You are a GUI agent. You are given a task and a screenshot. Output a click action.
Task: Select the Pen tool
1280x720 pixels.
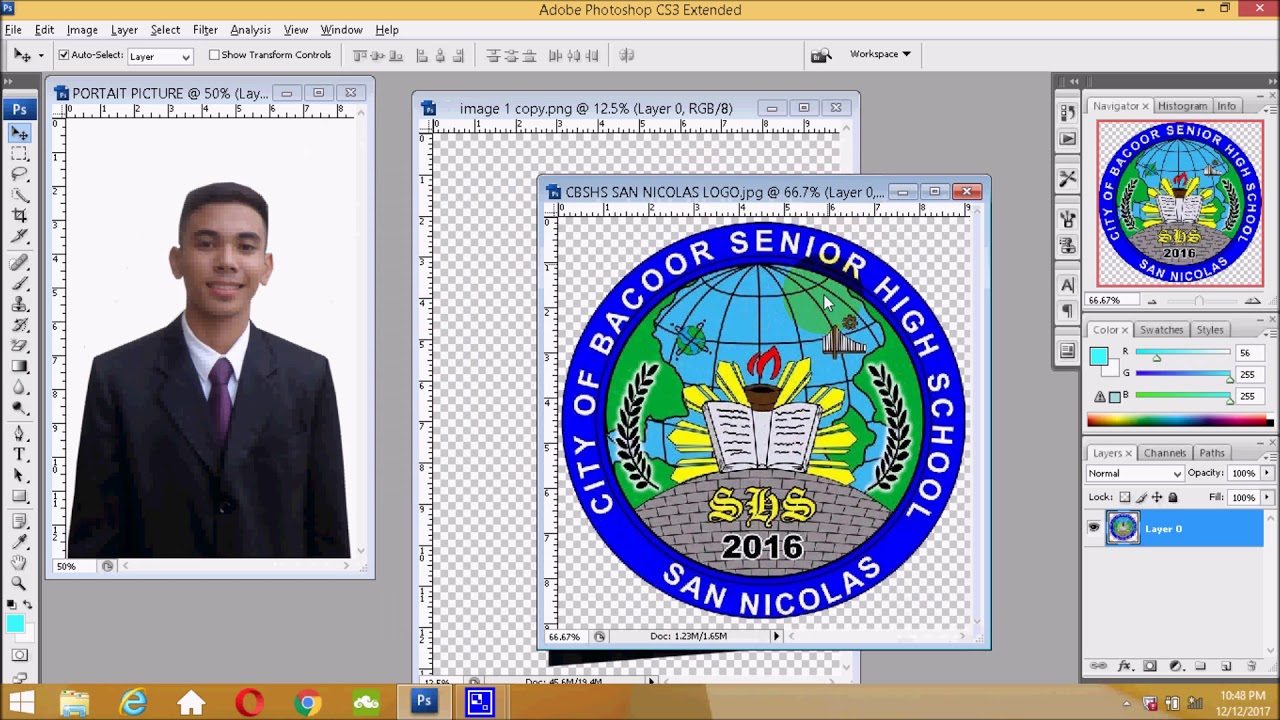20,433
